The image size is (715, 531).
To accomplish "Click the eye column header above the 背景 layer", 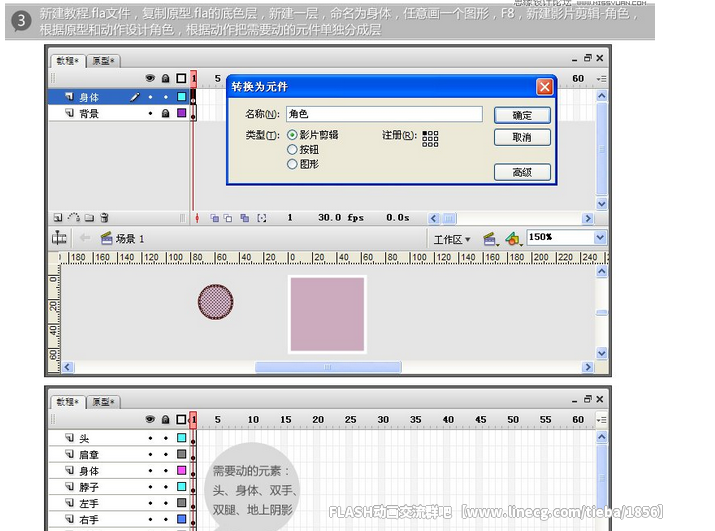I will tap(150, 78).
